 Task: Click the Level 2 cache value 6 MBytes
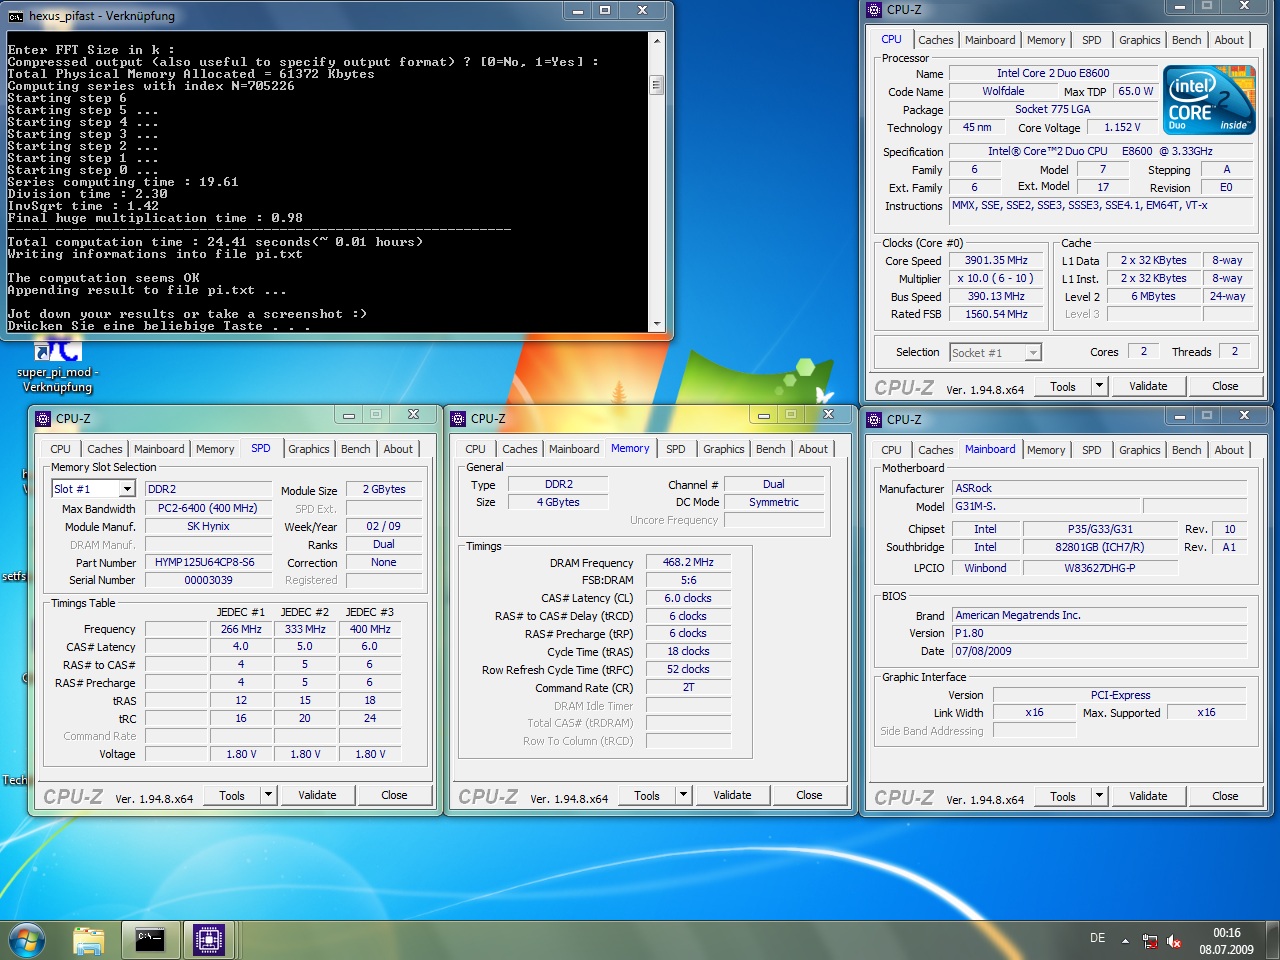pos(1153,296)
